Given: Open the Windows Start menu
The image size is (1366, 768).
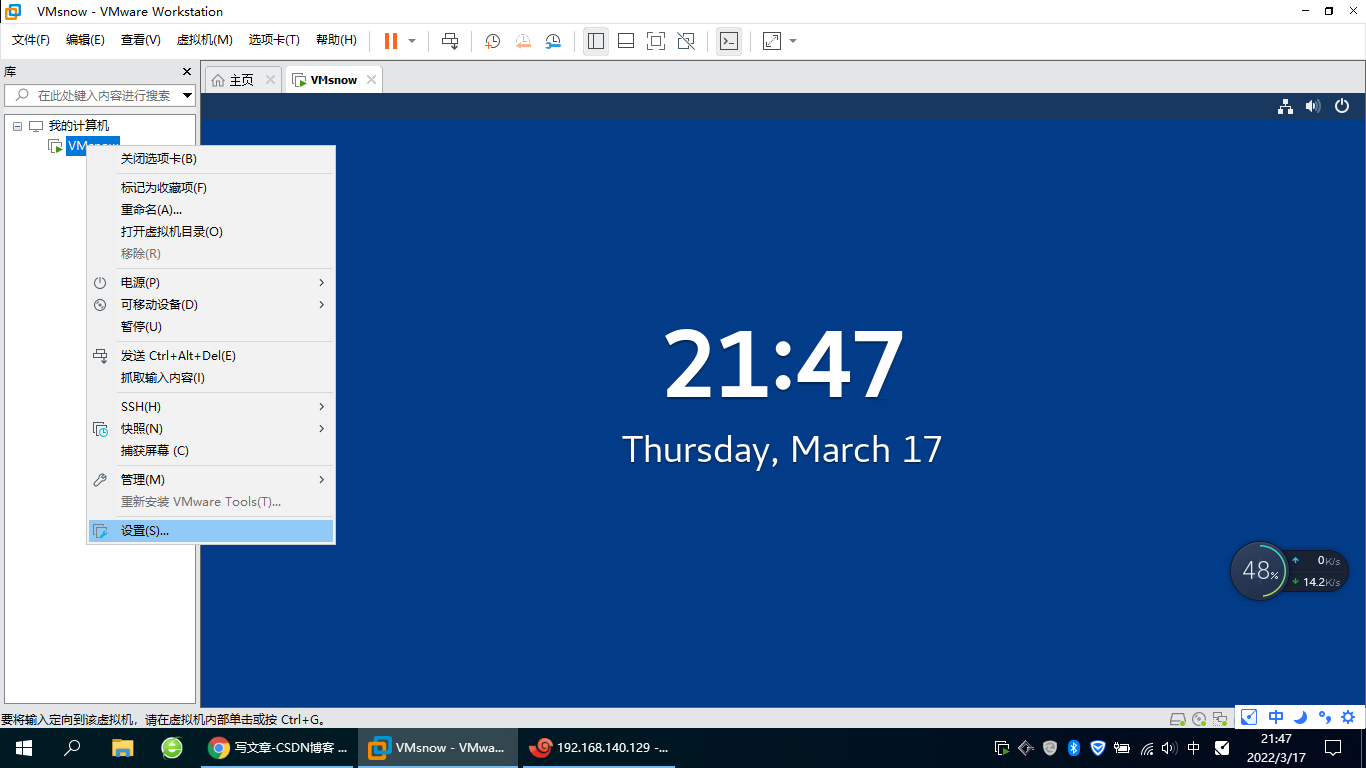Looking at the screenshot, I should [24, 748].
